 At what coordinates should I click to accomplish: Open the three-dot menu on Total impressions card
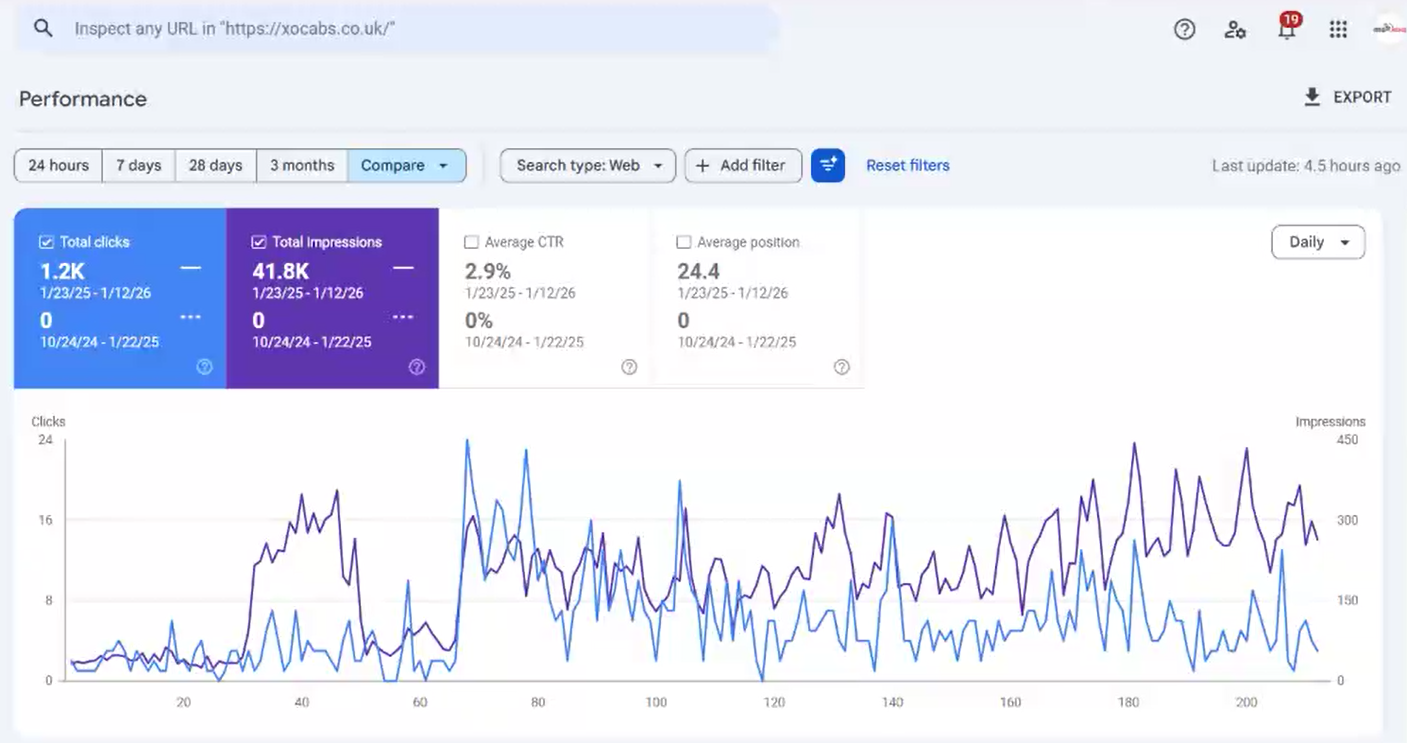(x=404, y=316)
